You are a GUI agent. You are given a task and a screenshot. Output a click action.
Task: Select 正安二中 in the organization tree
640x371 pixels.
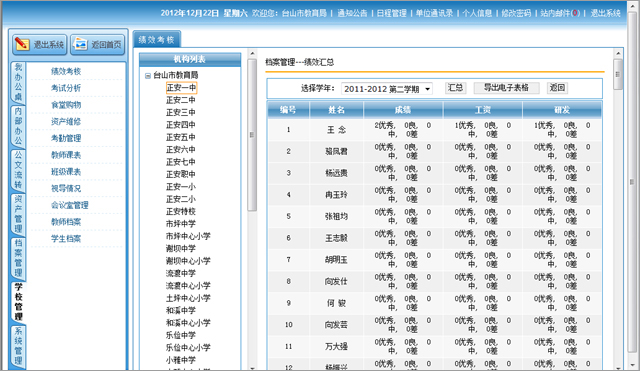(x=180, y=100)
